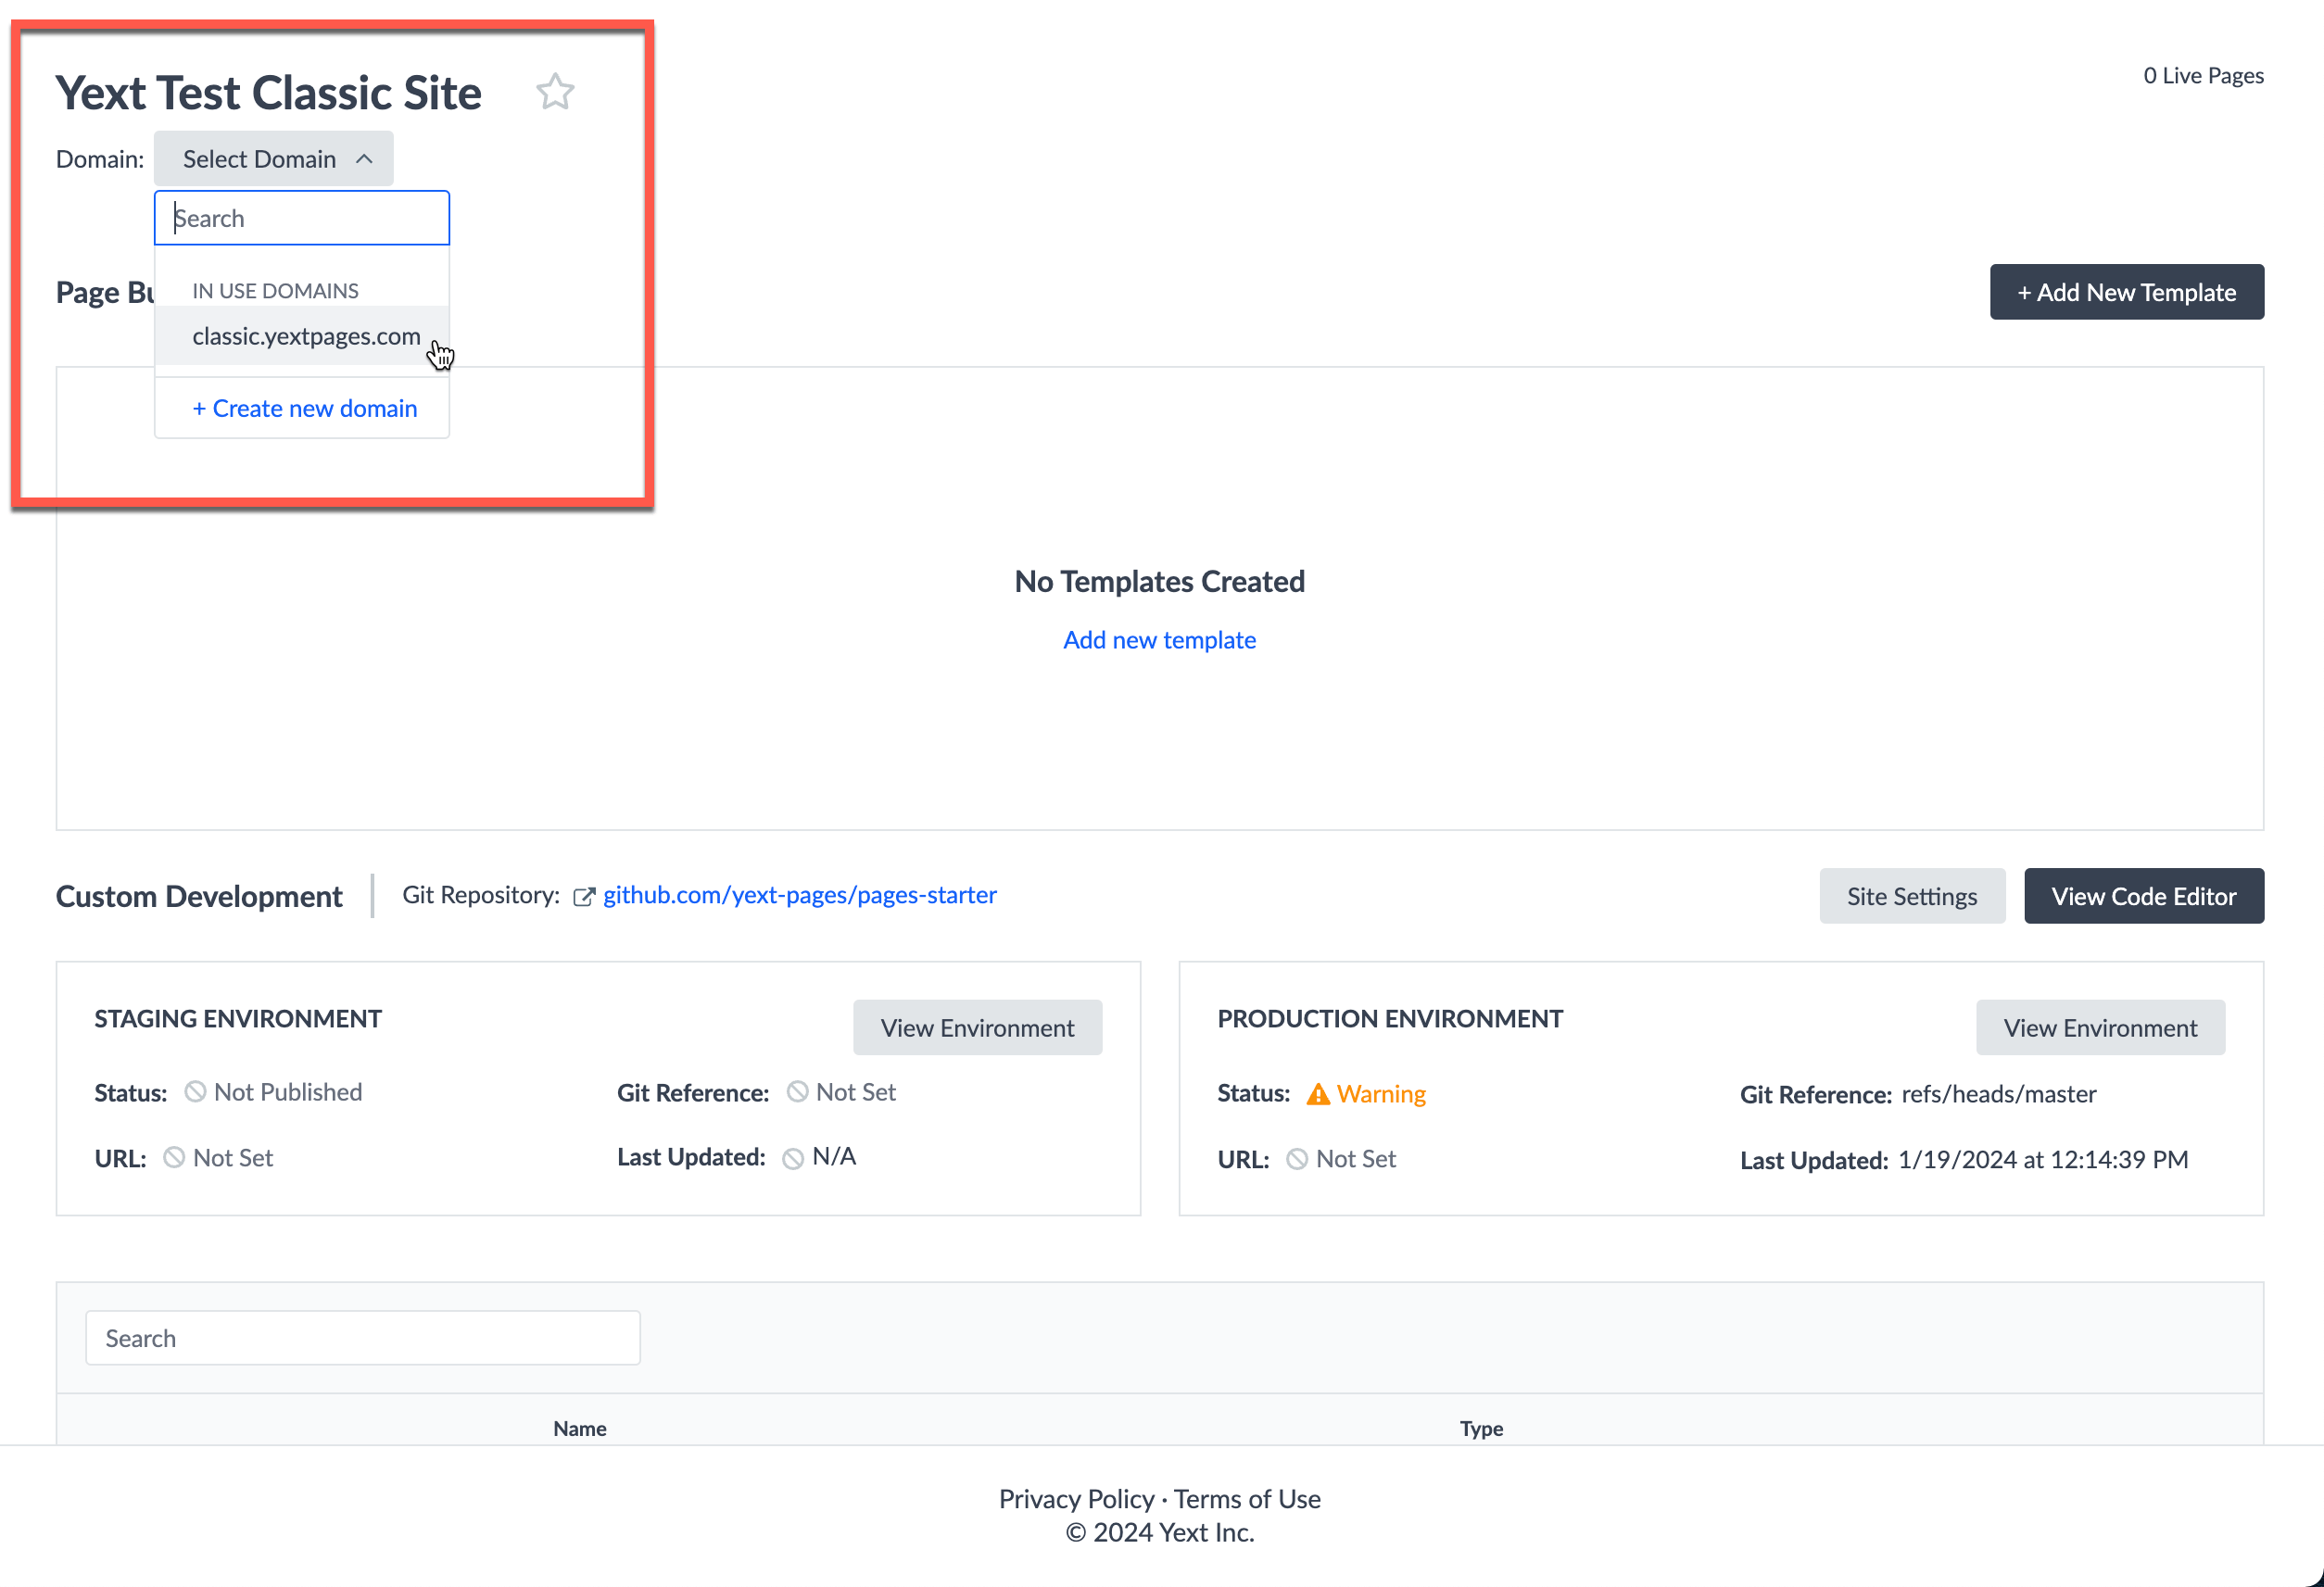This screenshot has height=1587, width=2324.
Task: Click external link icon beside Git Repository
Action: point(583,897)
